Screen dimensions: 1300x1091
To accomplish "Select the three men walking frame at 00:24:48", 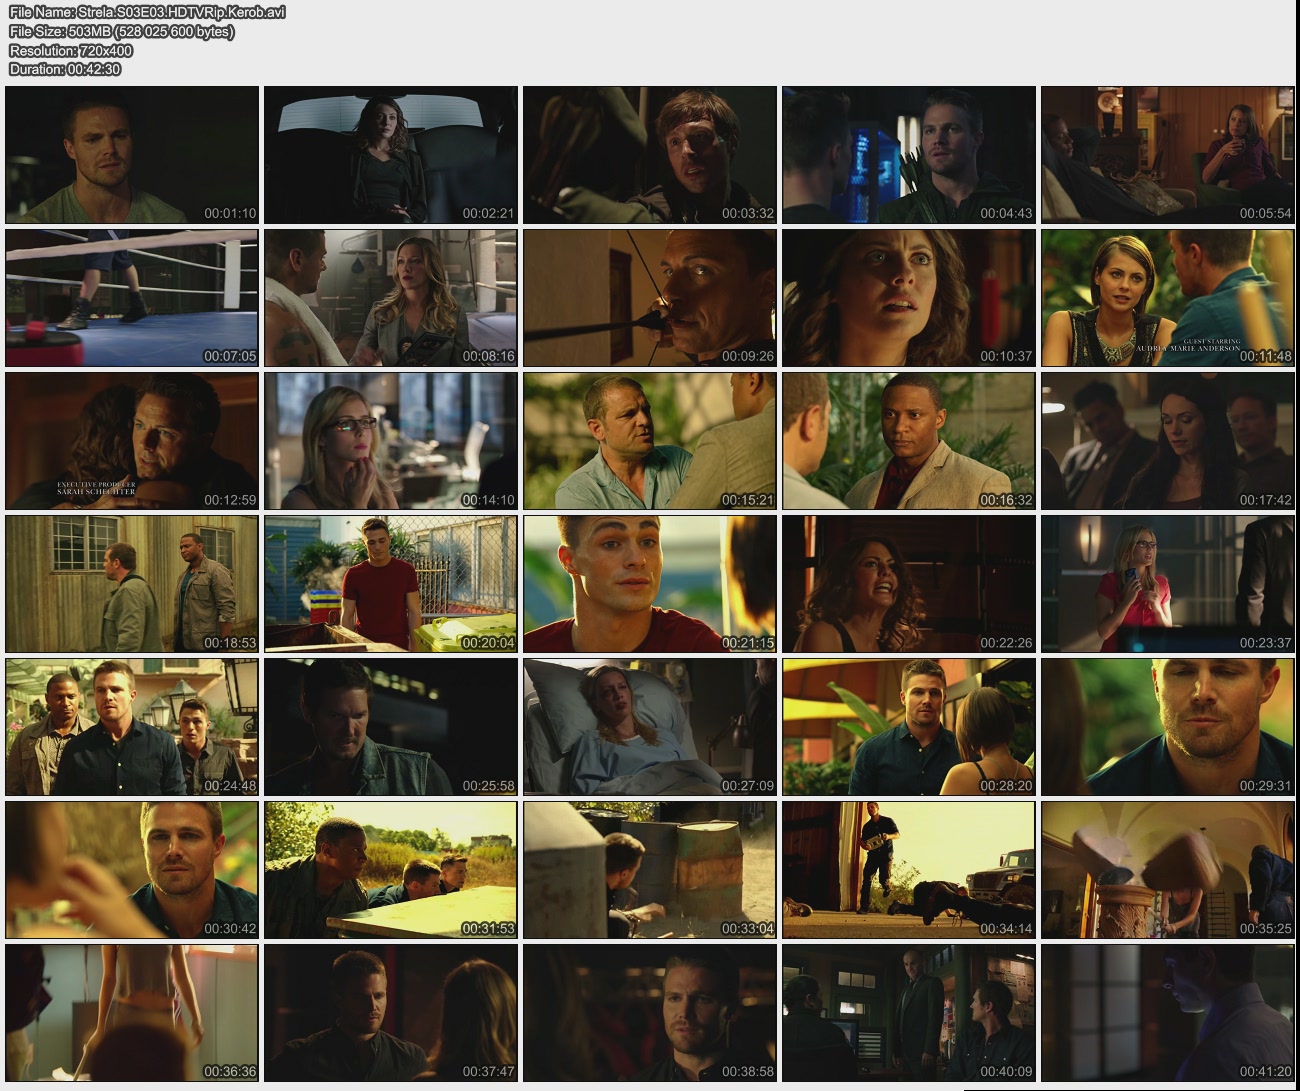I will click(x=132, y=727).
